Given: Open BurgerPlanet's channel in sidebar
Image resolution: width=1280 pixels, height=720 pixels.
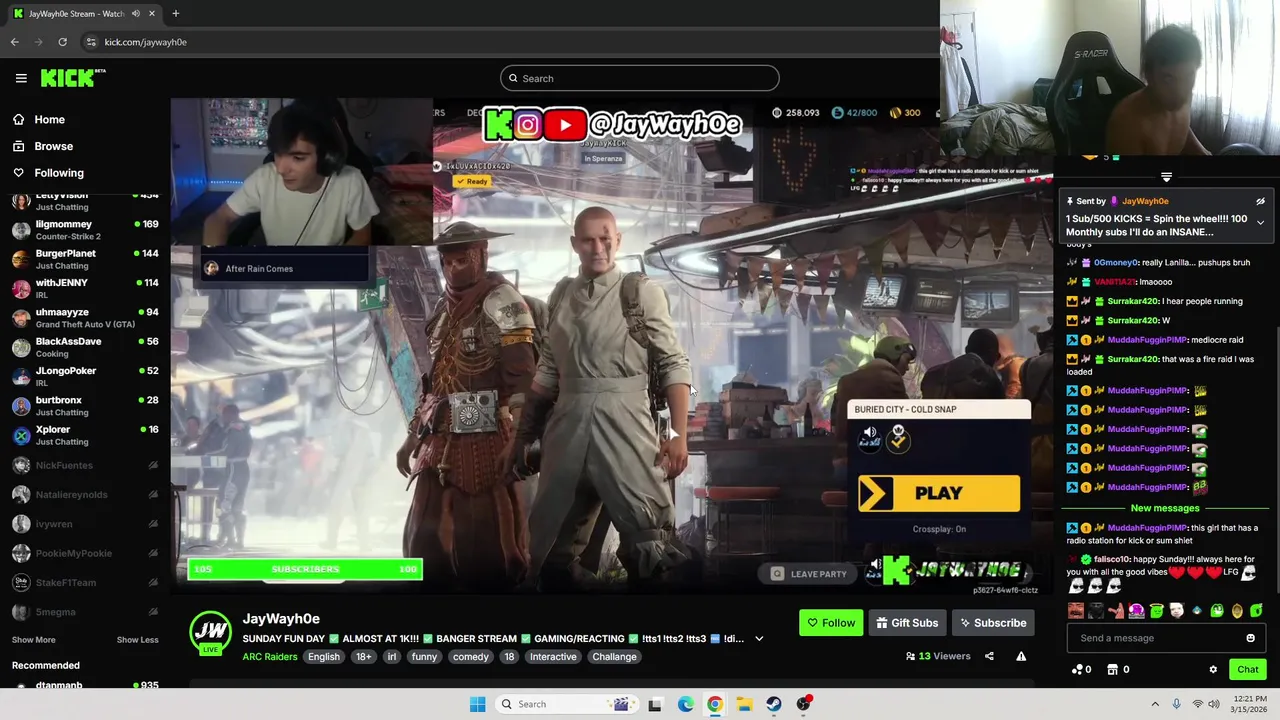Looking at the screenshot, I should (84, 259).
